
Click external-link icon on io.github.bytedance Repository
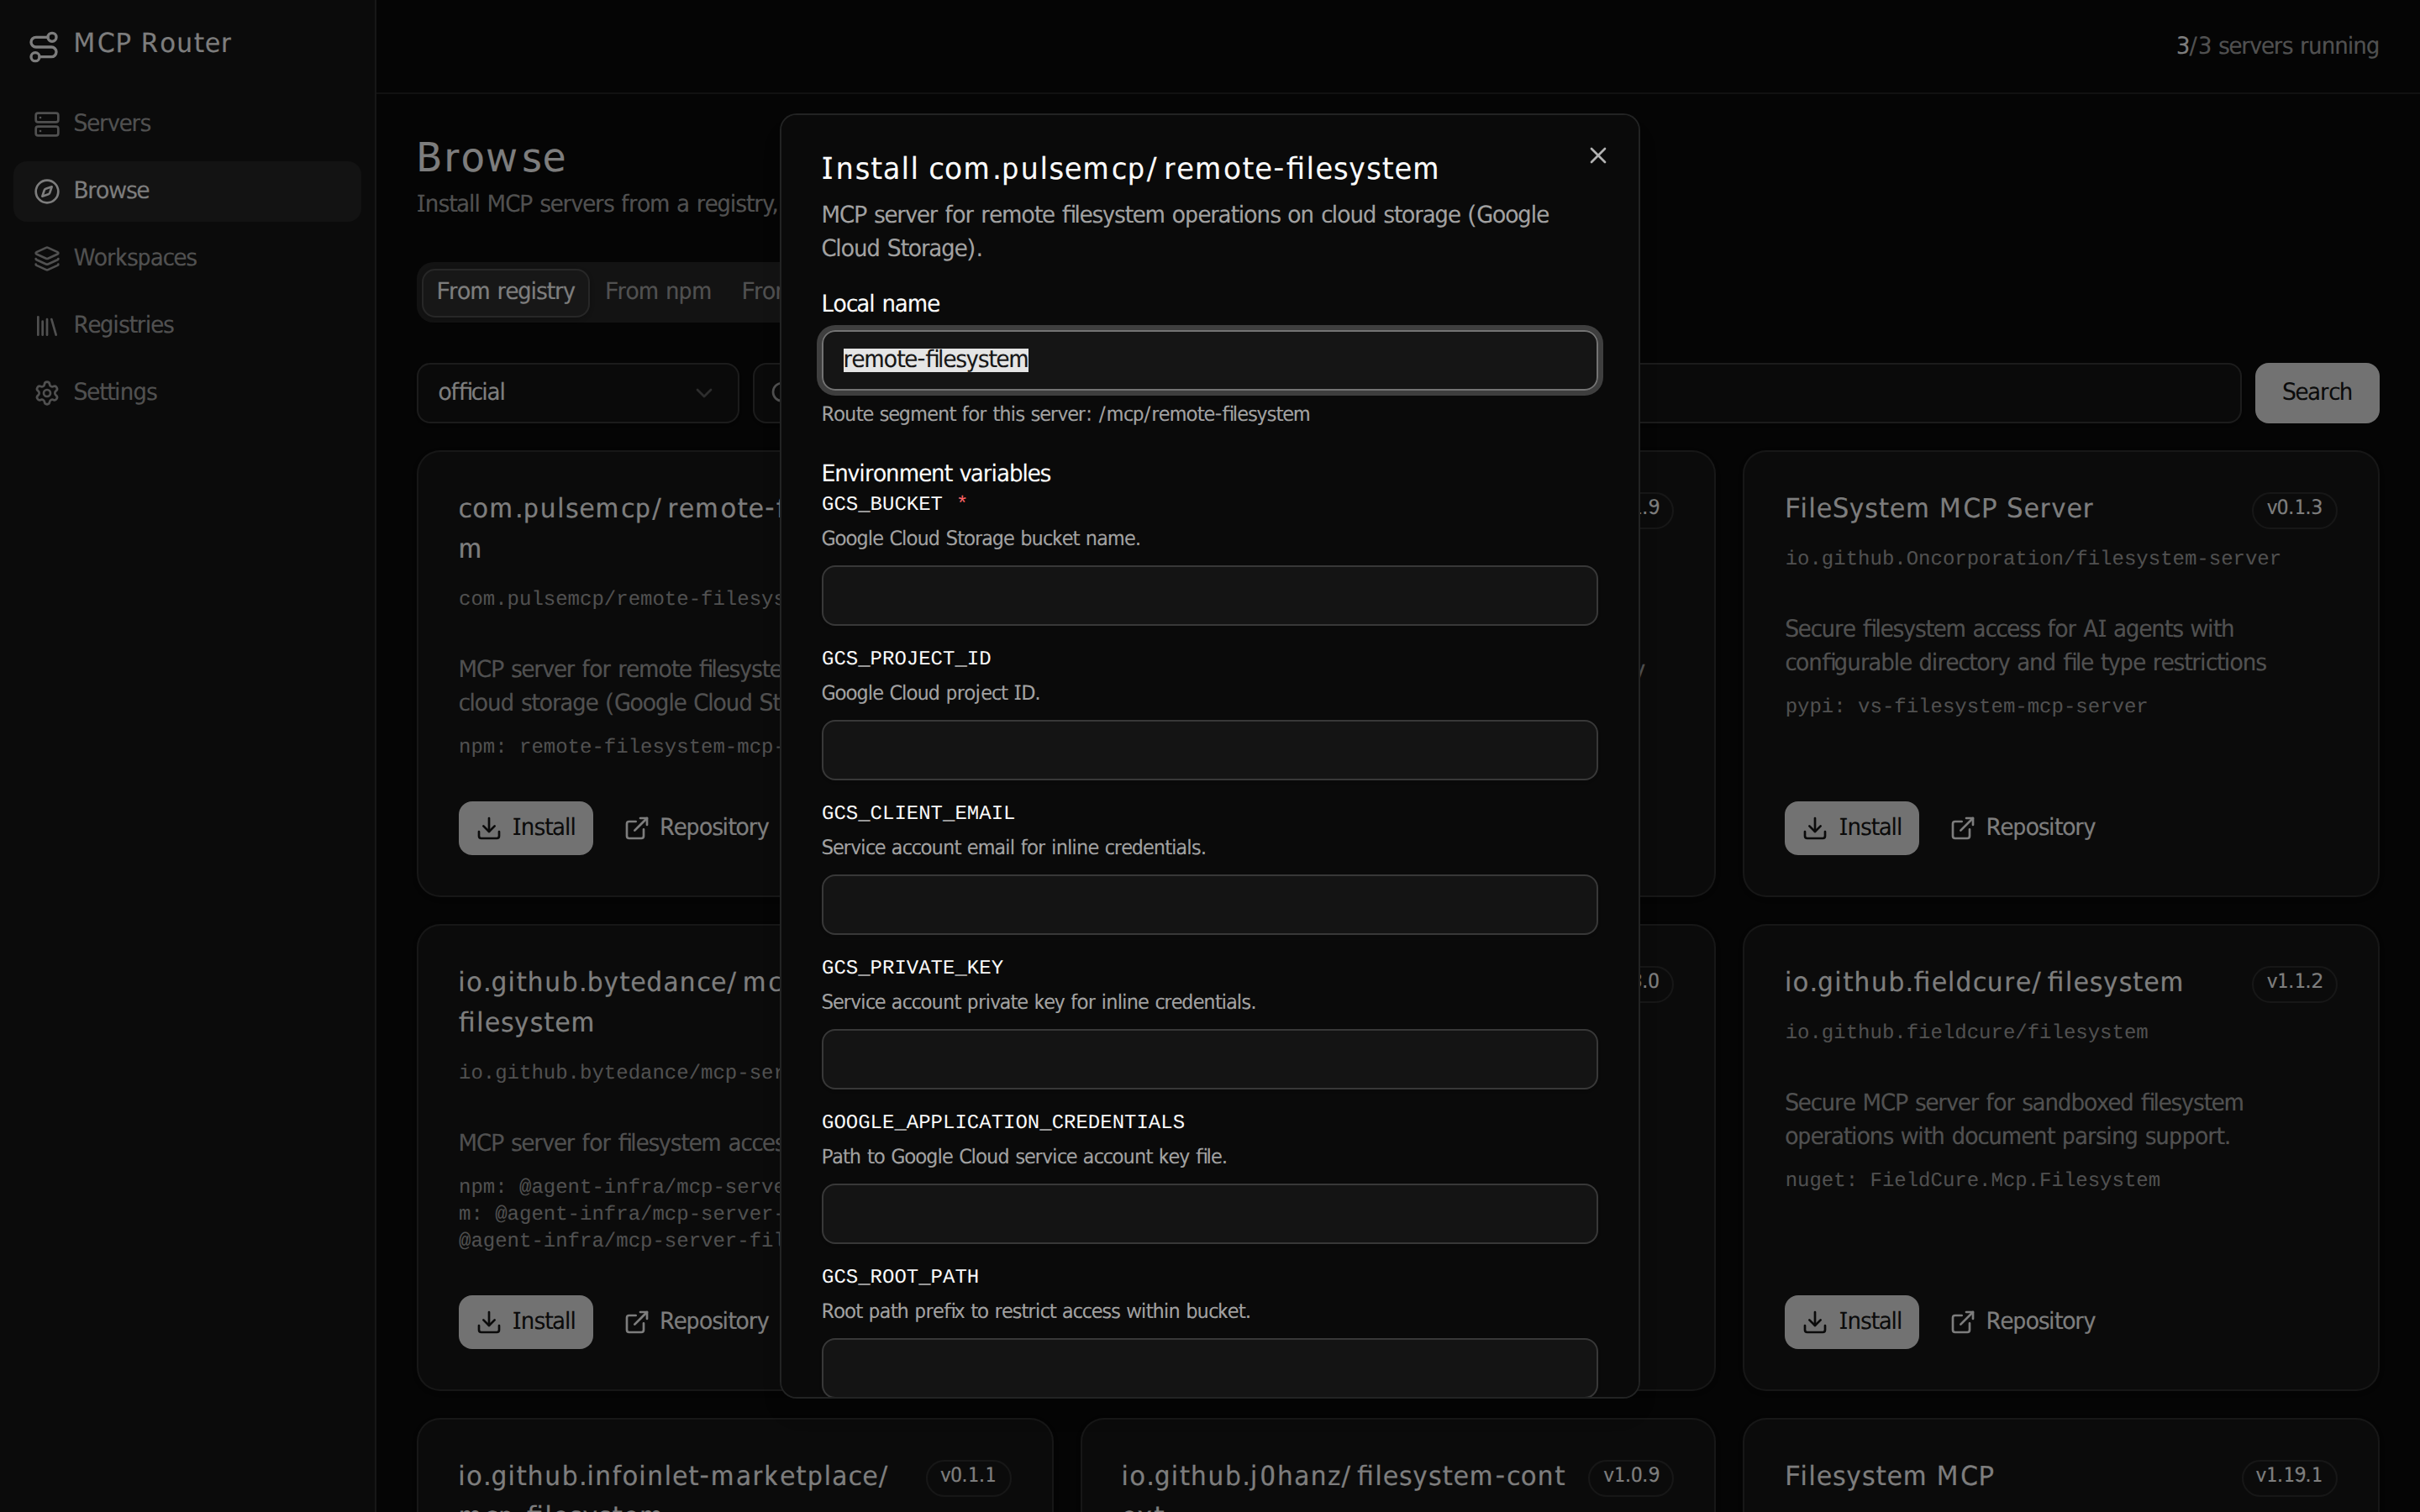coord(636,1323)
